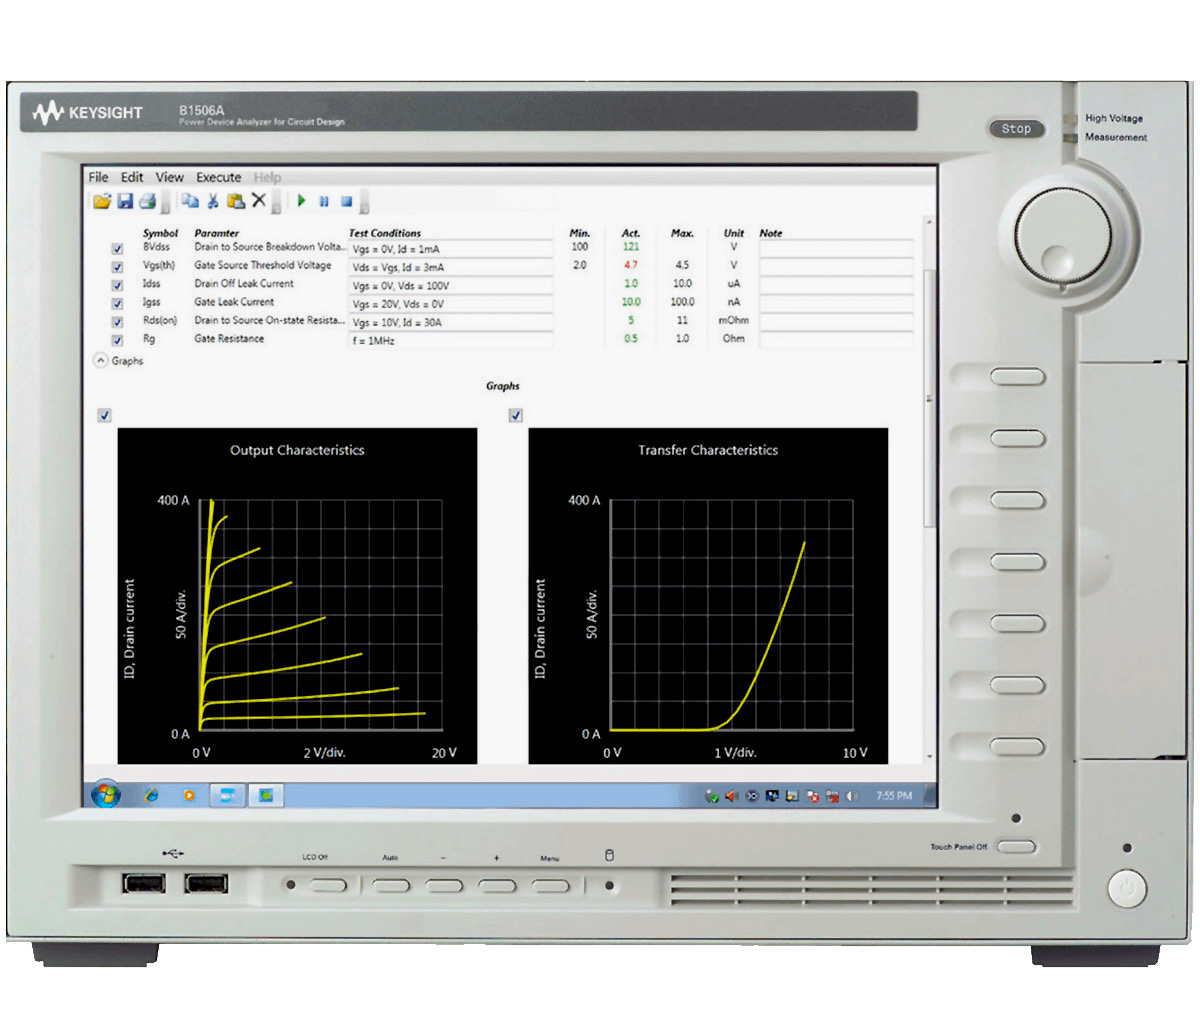The height and width of the screenshot is (1024, 1200).
Task: Pause the measurement using the Pause icon
Action: 324,200
